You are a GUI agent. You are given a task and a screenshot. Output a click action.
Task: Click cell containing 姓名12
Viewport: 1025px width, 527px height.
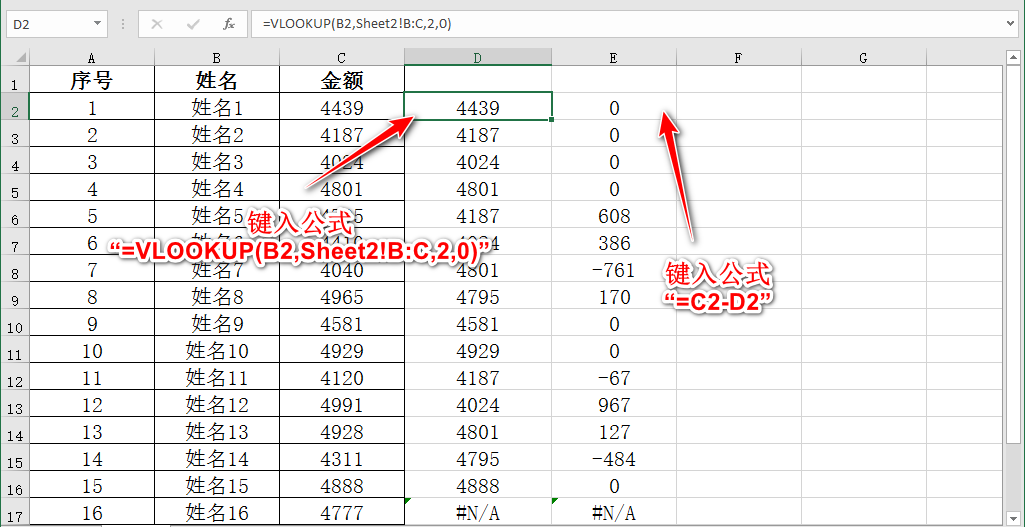(216, 405)
